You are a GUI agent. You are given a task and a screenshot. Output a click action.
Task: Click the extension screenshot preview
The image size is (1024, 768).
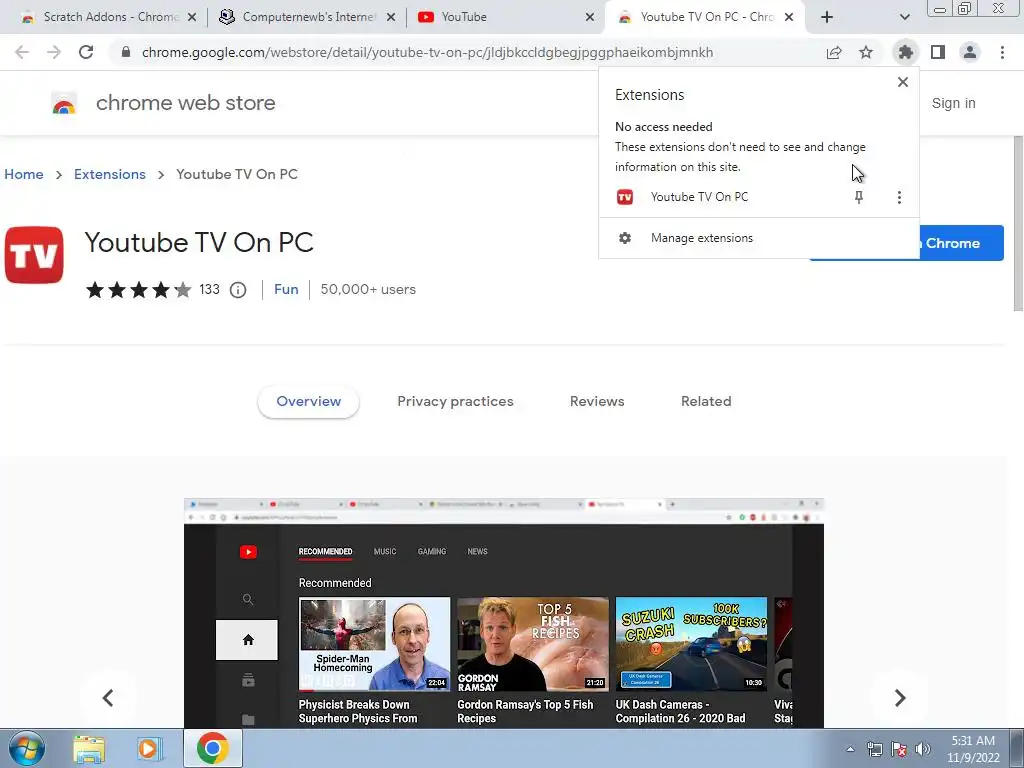(x=504, y=613)
